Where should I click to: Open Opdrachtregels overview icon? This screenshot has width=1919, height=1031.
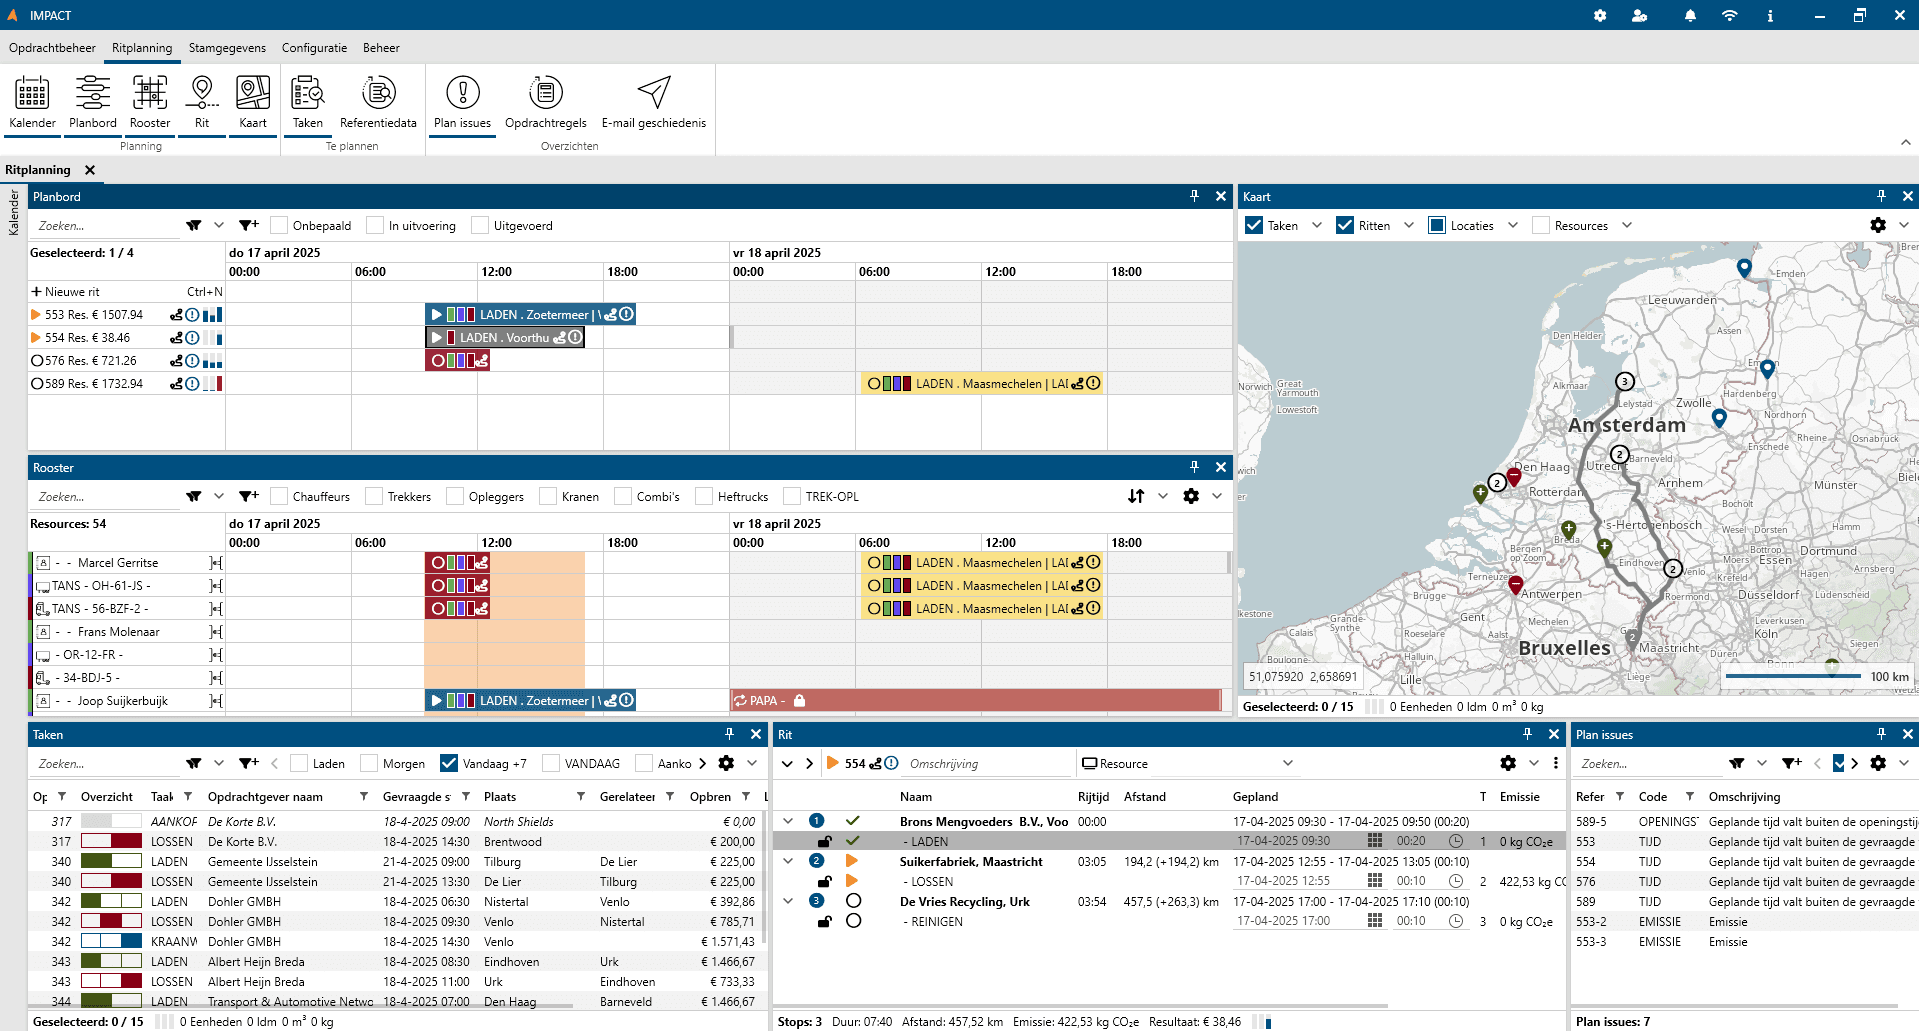[546, 103]
